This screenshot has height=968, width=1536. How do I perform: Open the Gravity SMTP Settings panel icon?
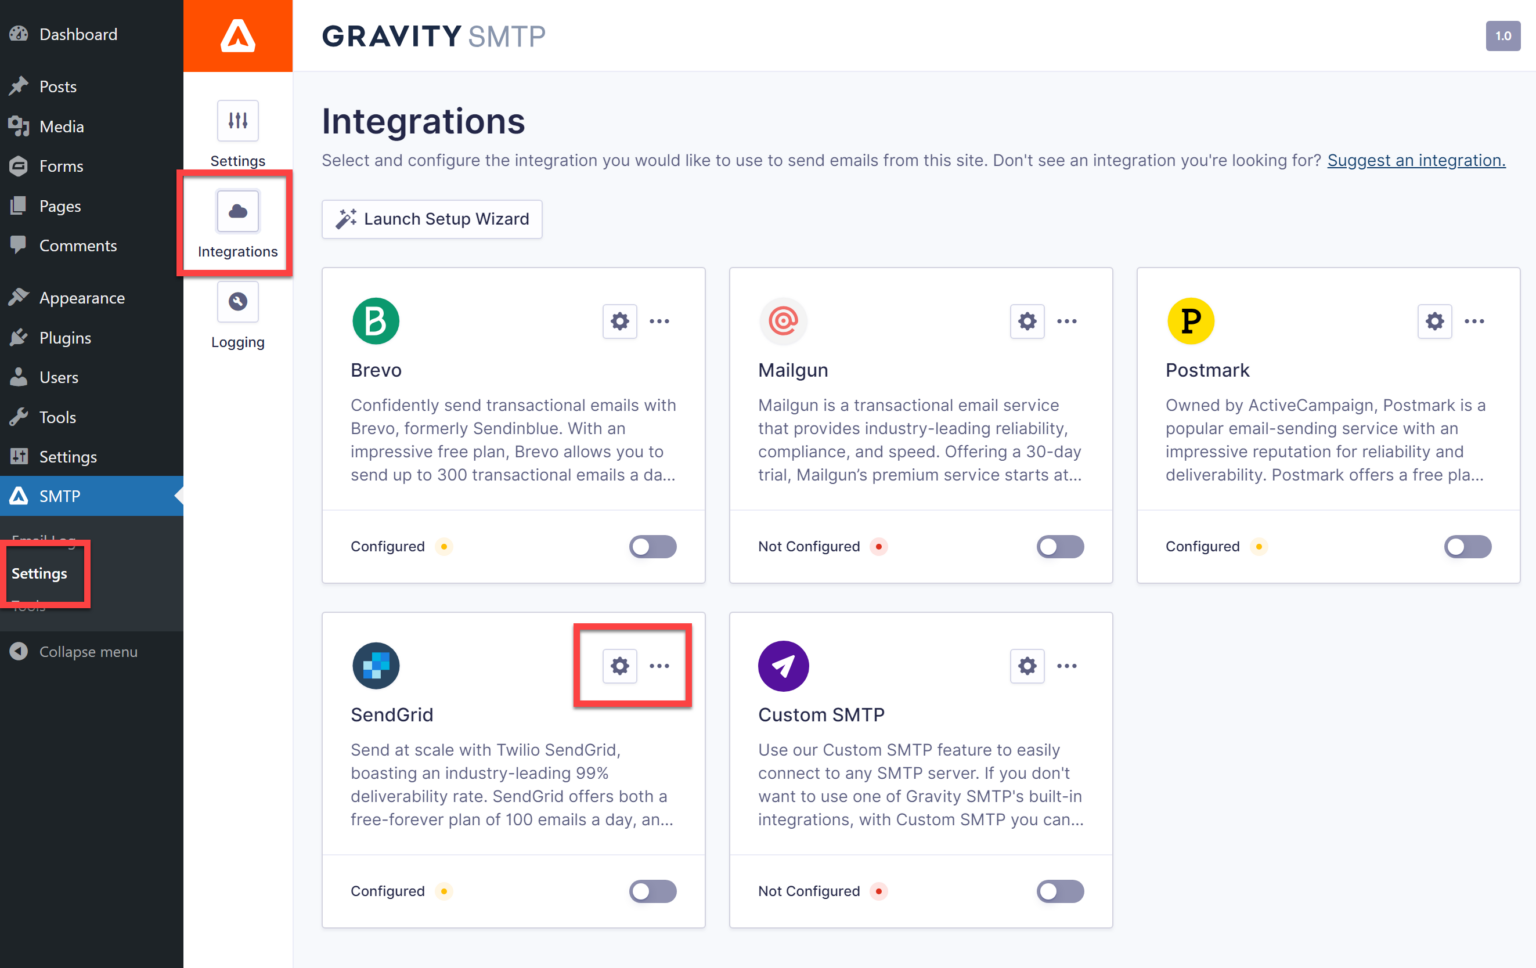[x=237, y=120]
